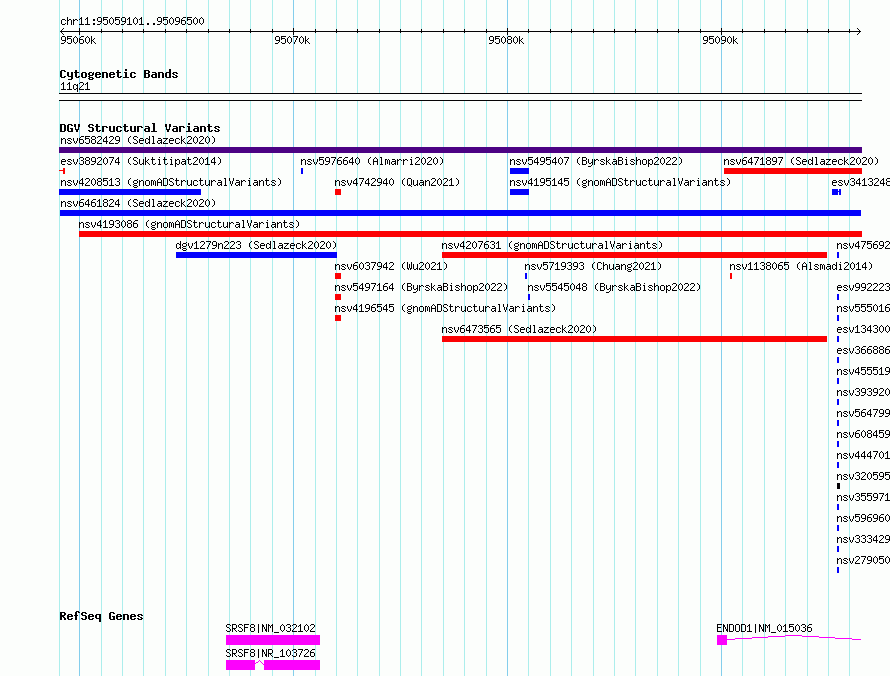Click the blue bar under nsv5495407
890x676 pixels.
tap(519, 171)
